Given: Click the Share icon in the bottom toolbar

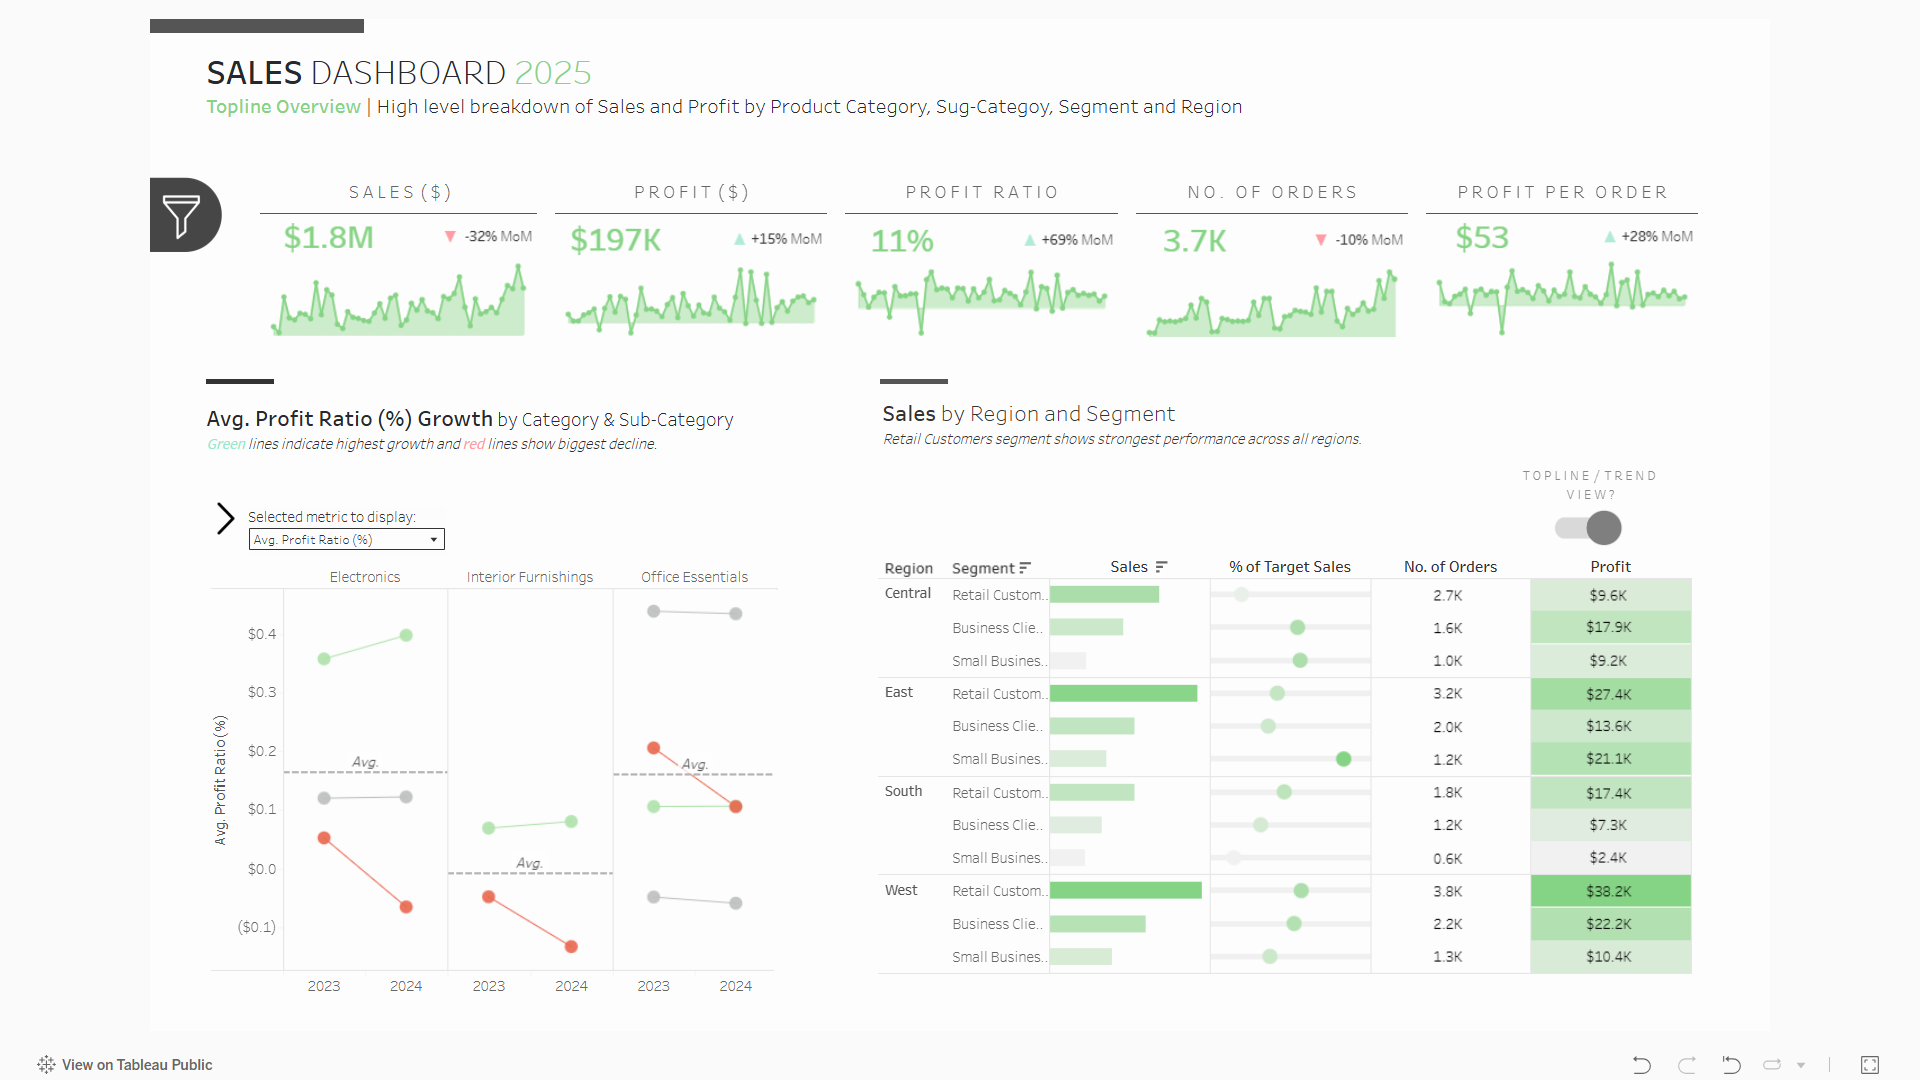Looking at the screenshot, I should [1772, 1063].
